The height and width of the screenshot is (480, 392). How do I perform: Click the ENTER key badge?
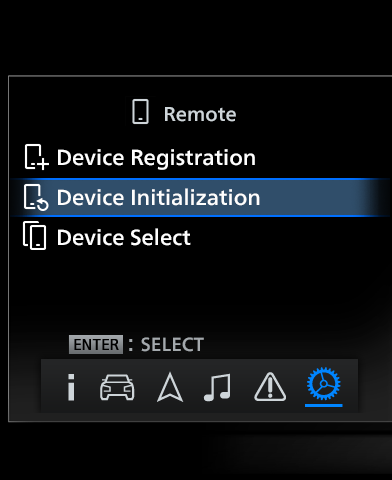point(96,345)
